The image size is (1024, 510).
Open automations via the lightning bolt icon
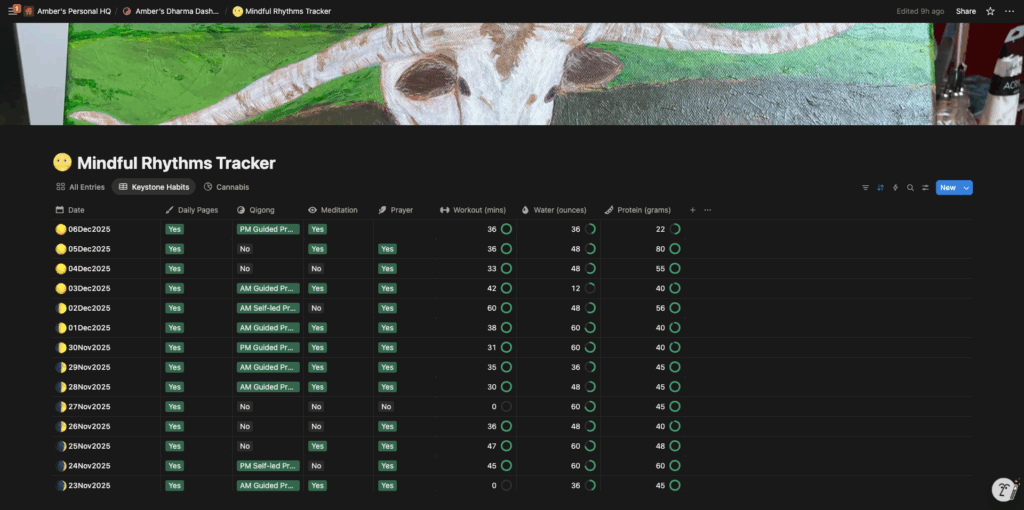895,187
